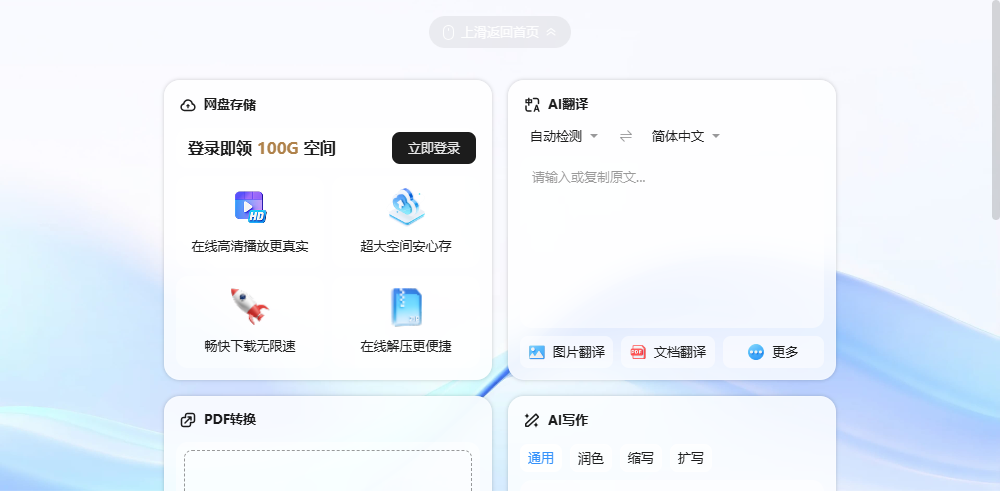Click the 在线解压更便捷 label
1000x491 pixels.
pos(406,346)
